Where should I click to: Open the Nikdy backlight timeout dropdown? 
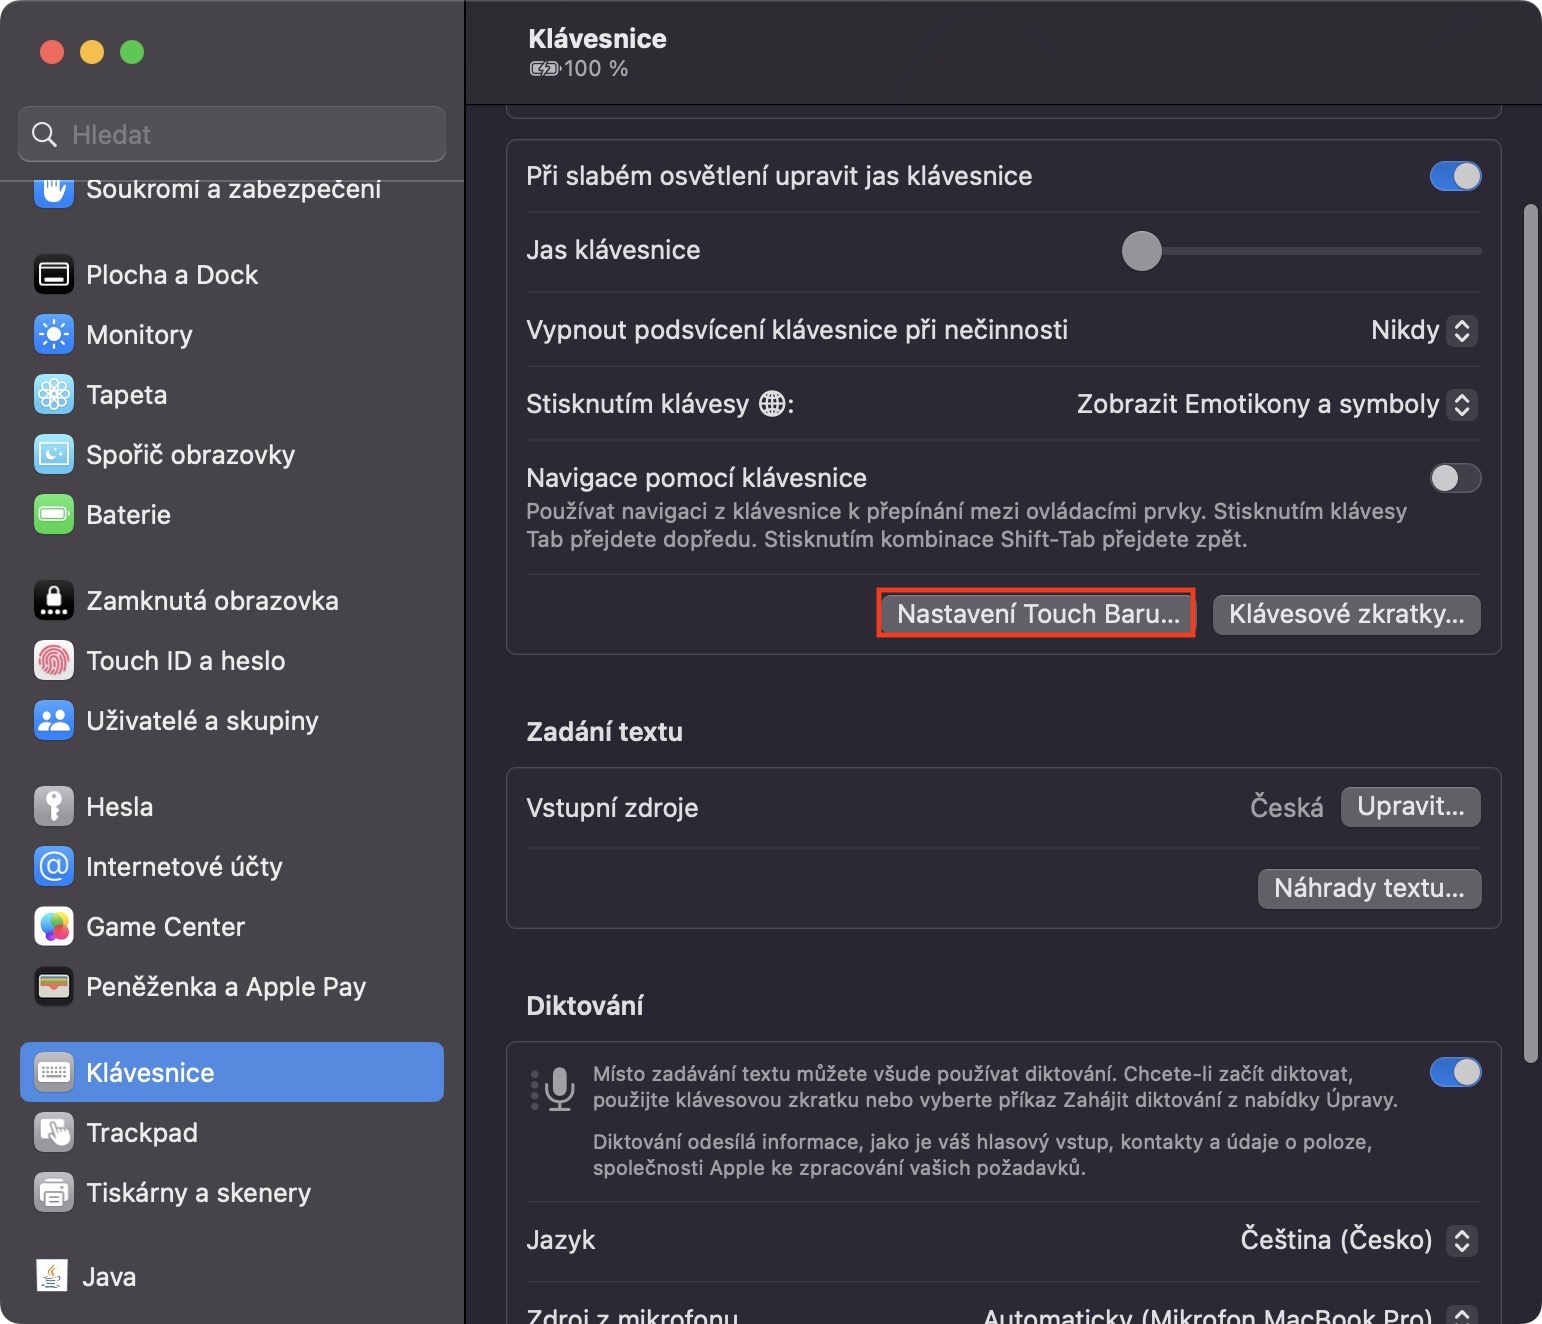tap(1424, 331)
